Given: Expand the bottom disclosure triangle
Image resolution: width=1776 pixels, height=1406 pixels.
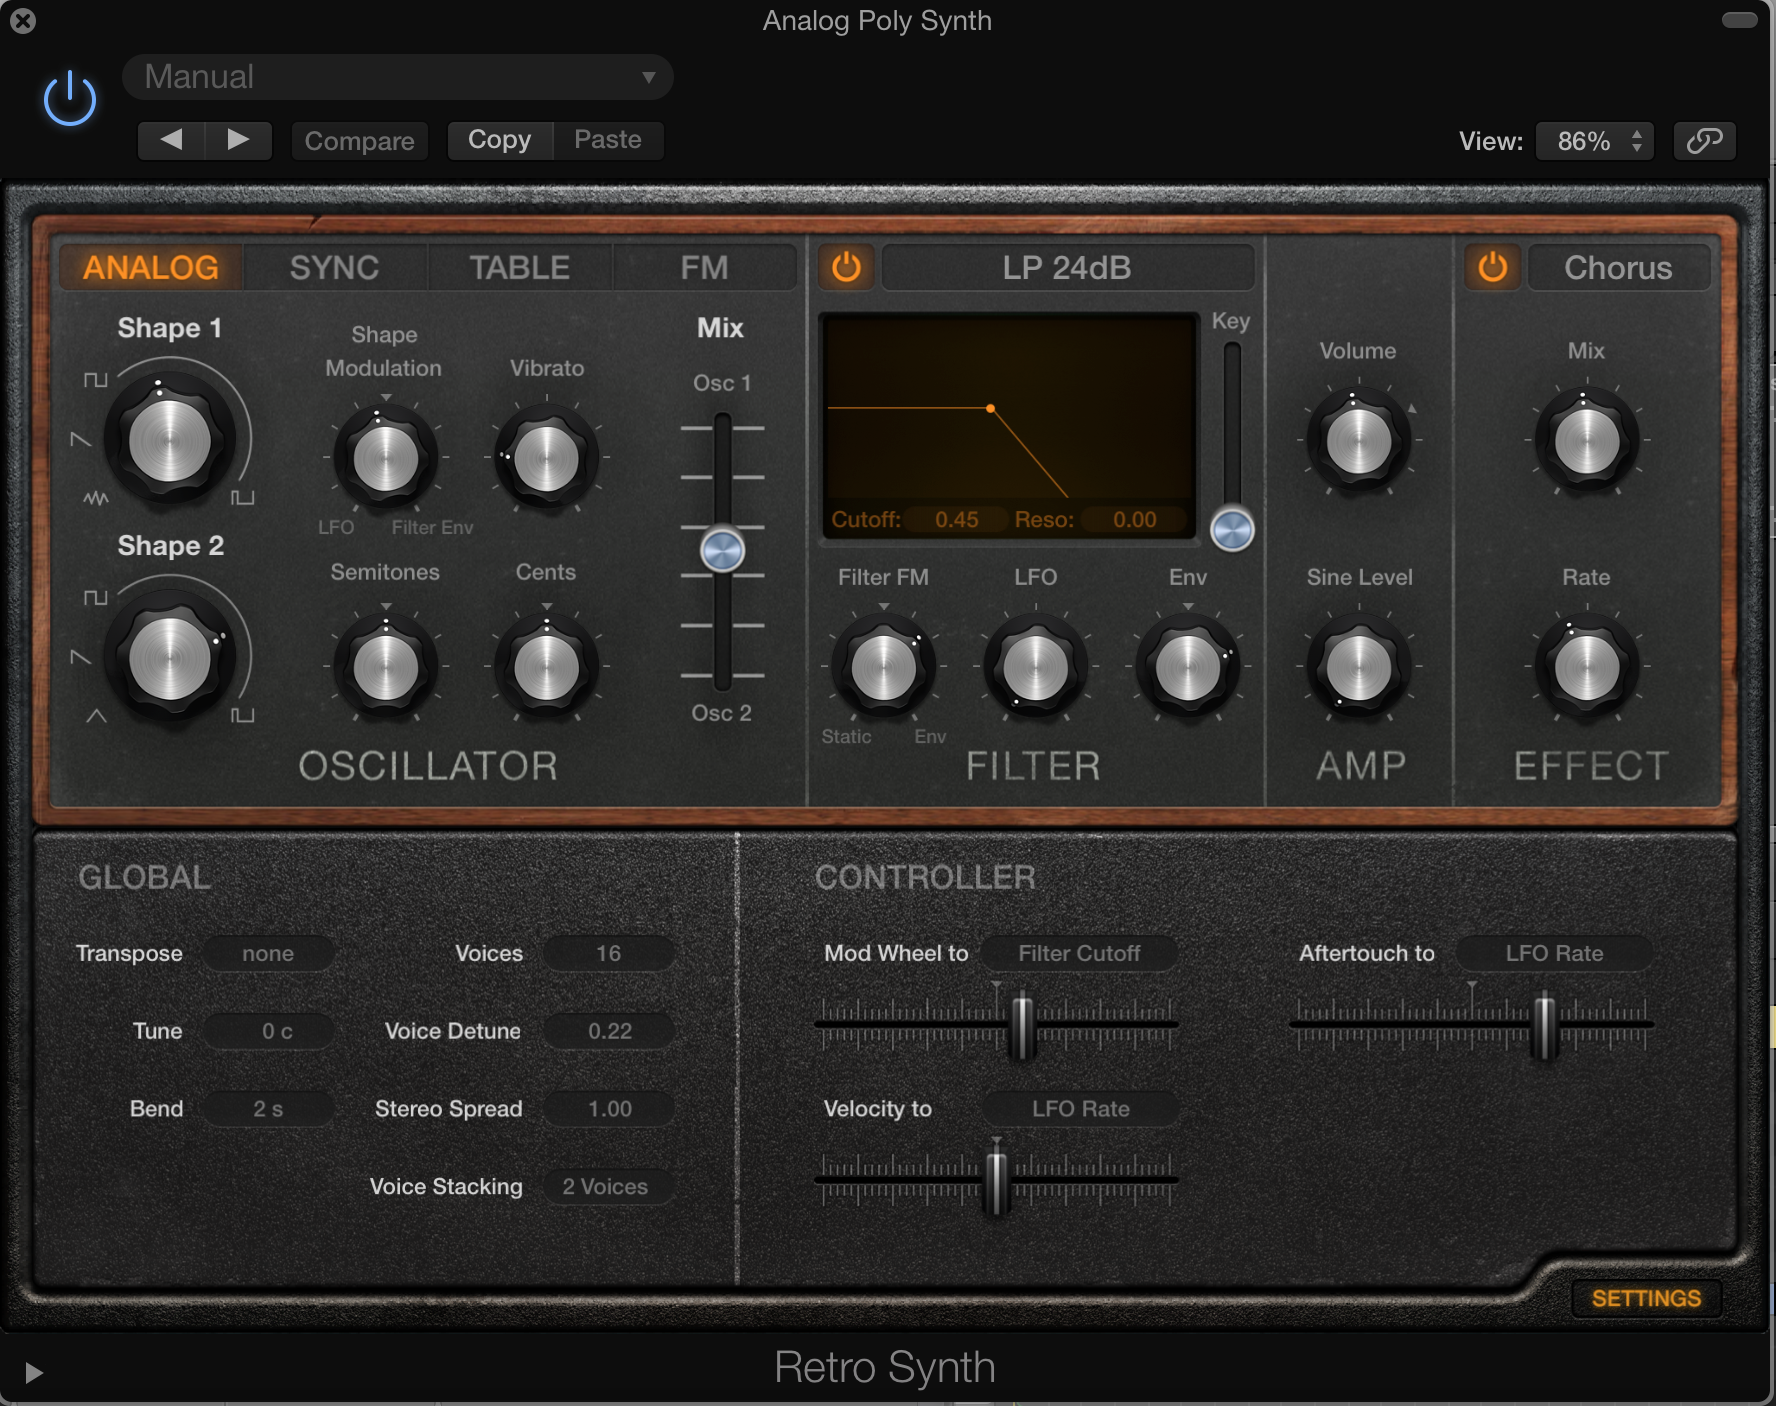Looking at the screenshot, I should (x=34, y=1372).
